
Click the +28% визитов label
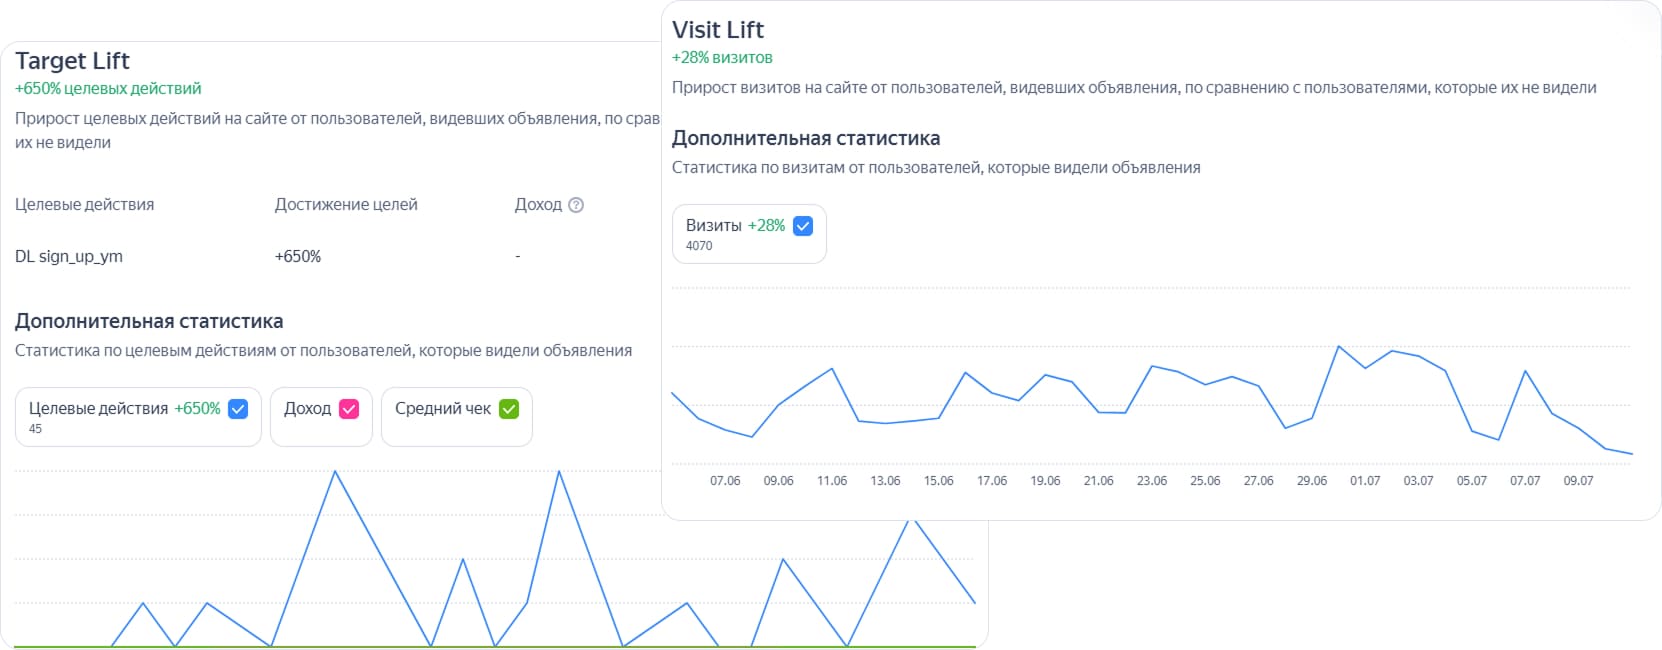[722, 58]
